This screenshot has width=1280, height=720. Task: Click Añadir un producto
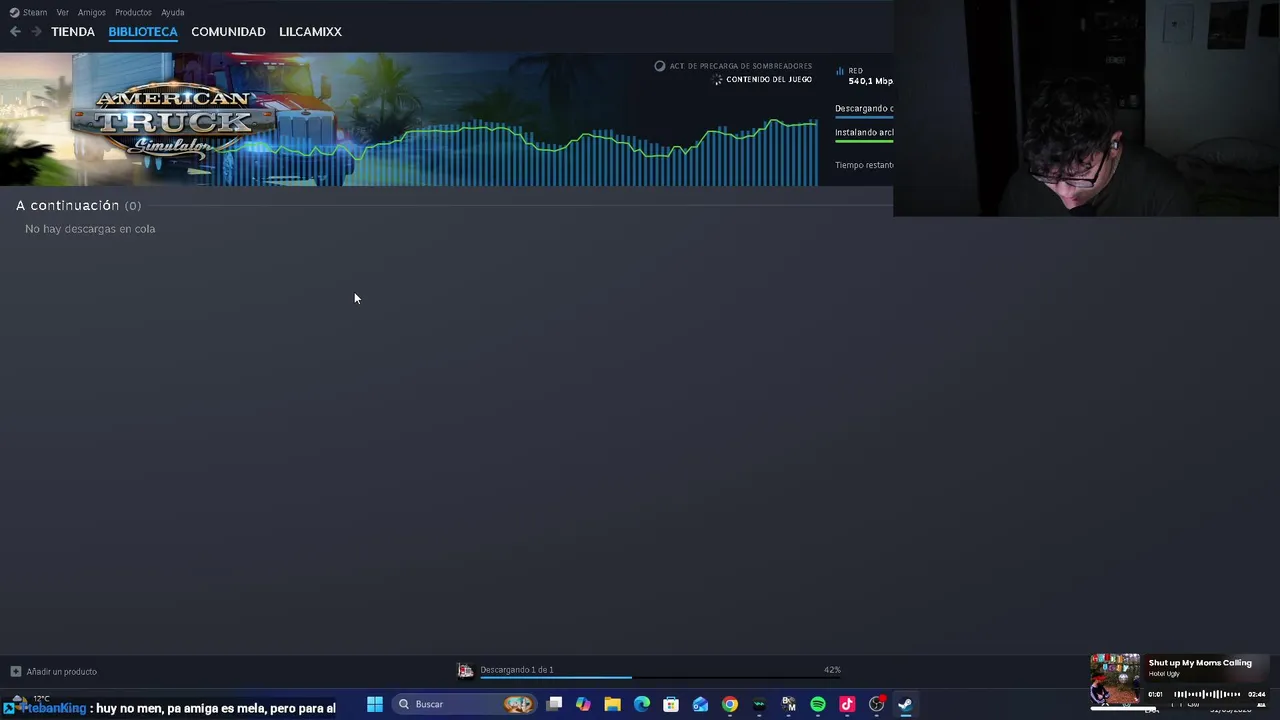(x=62, y=671)
